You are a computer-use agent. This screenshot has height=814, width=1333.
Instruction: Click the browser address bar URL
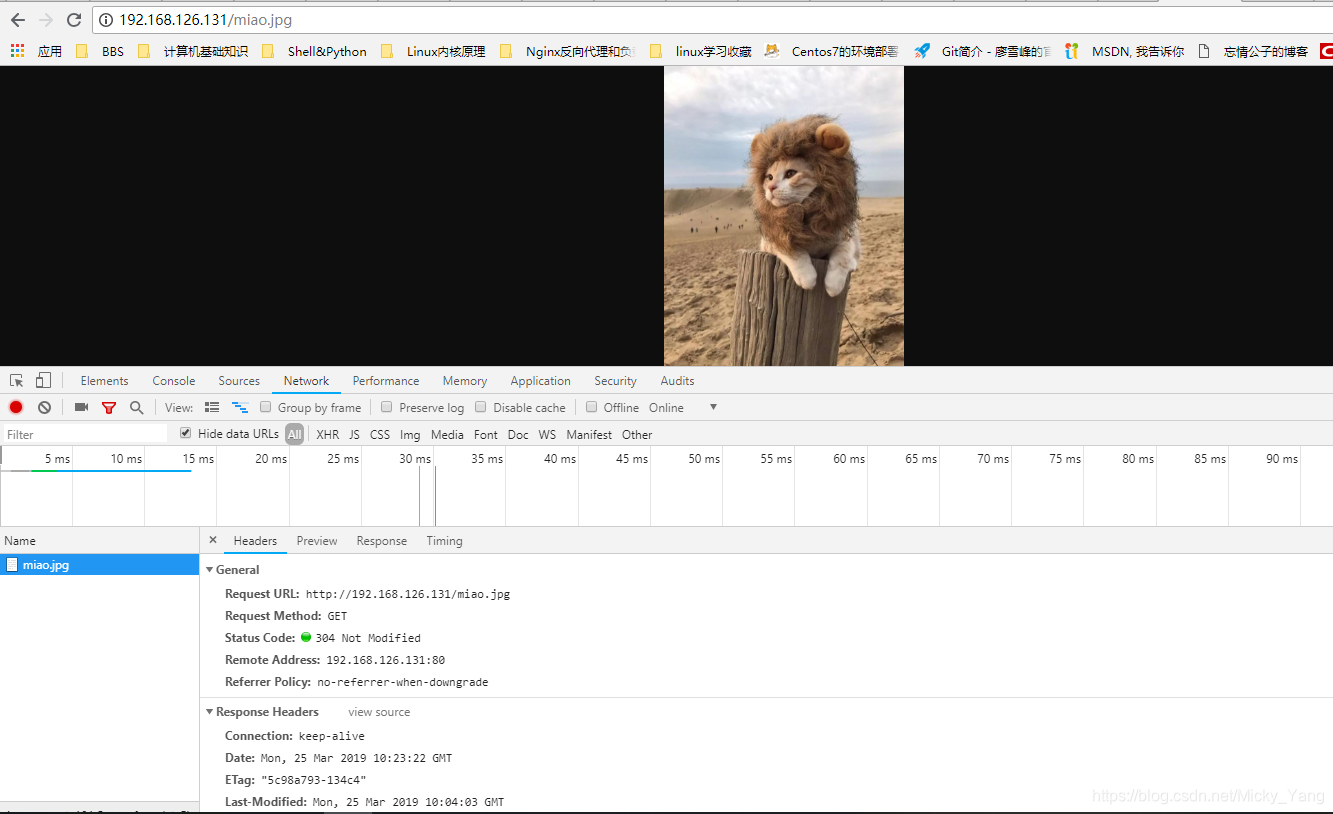click(206, 20)
